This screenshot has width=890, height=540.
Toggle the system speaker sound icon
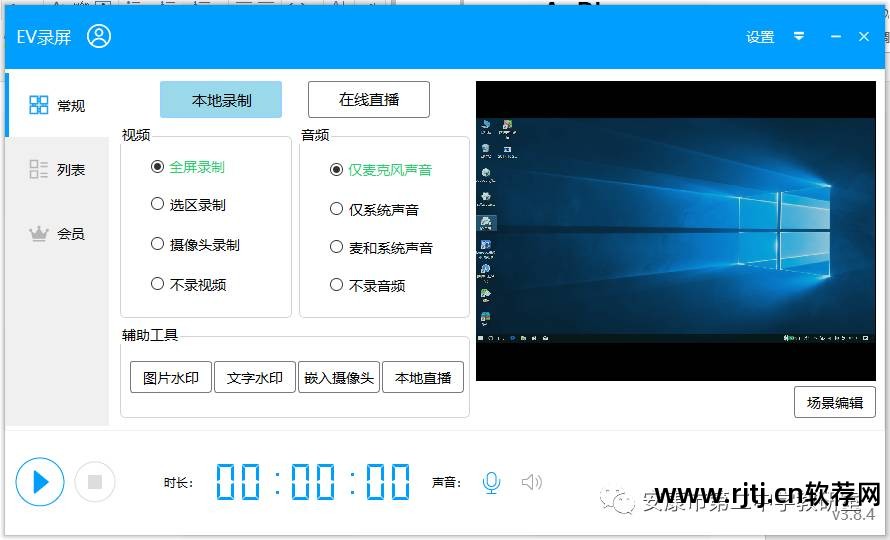(x=531, y=482)
